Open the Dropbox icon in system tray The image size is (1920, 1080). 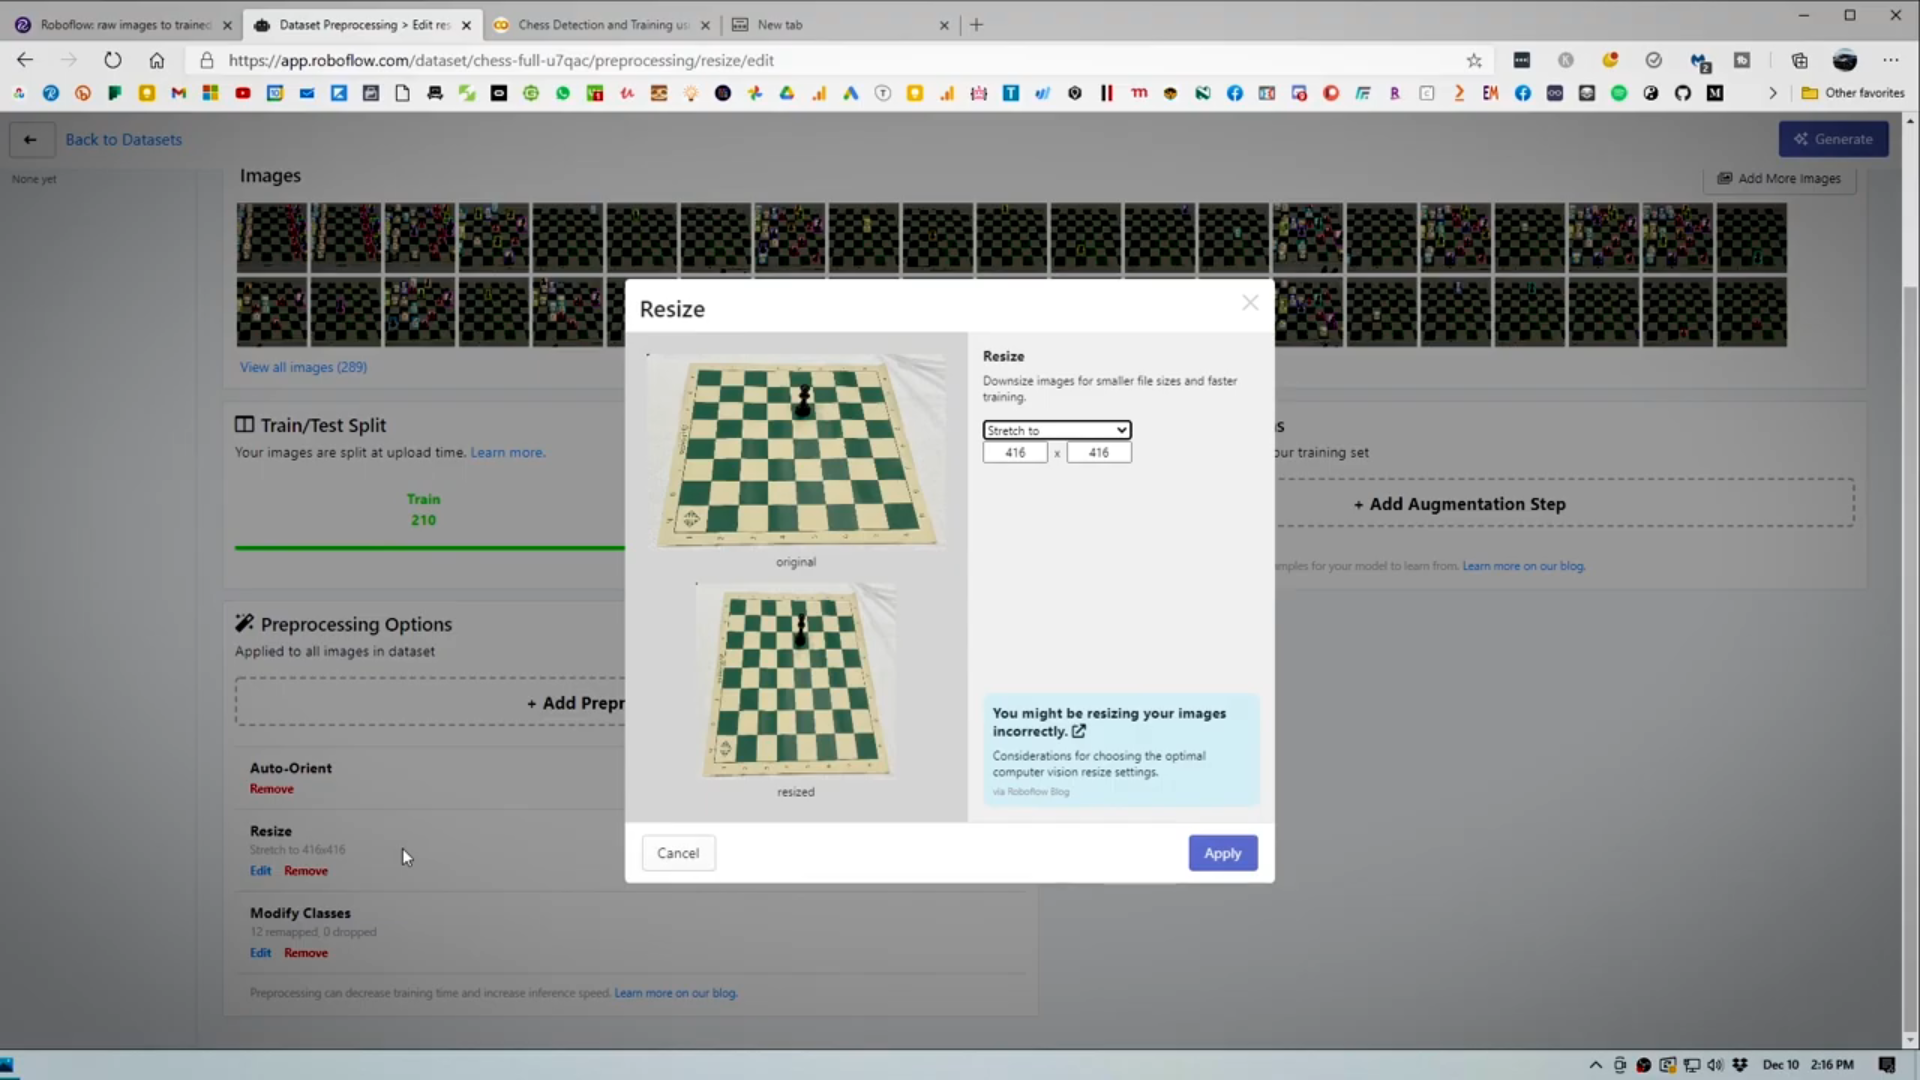[1740, 1065]
